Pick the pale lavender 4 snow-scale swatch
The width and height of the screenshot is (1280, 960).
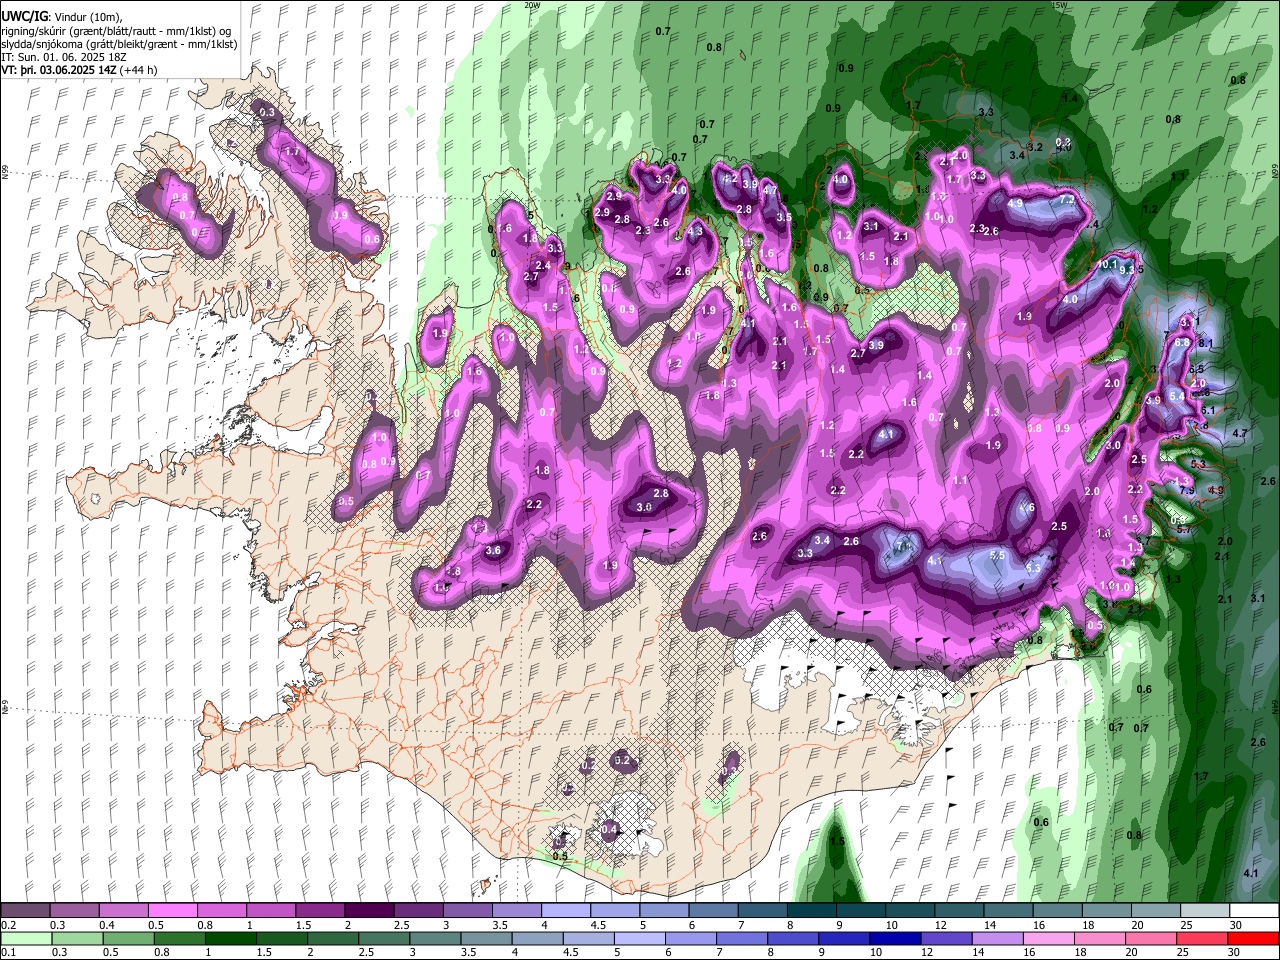565,911
